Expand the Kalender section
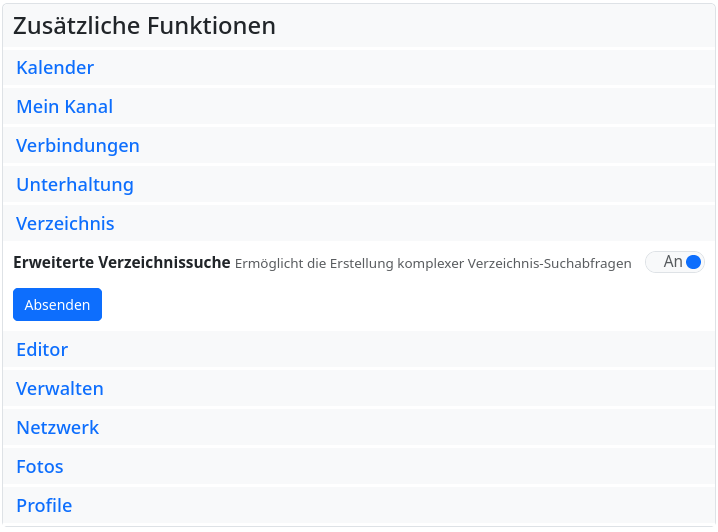This screenshot has width=718, height=532. coord(55,68)
